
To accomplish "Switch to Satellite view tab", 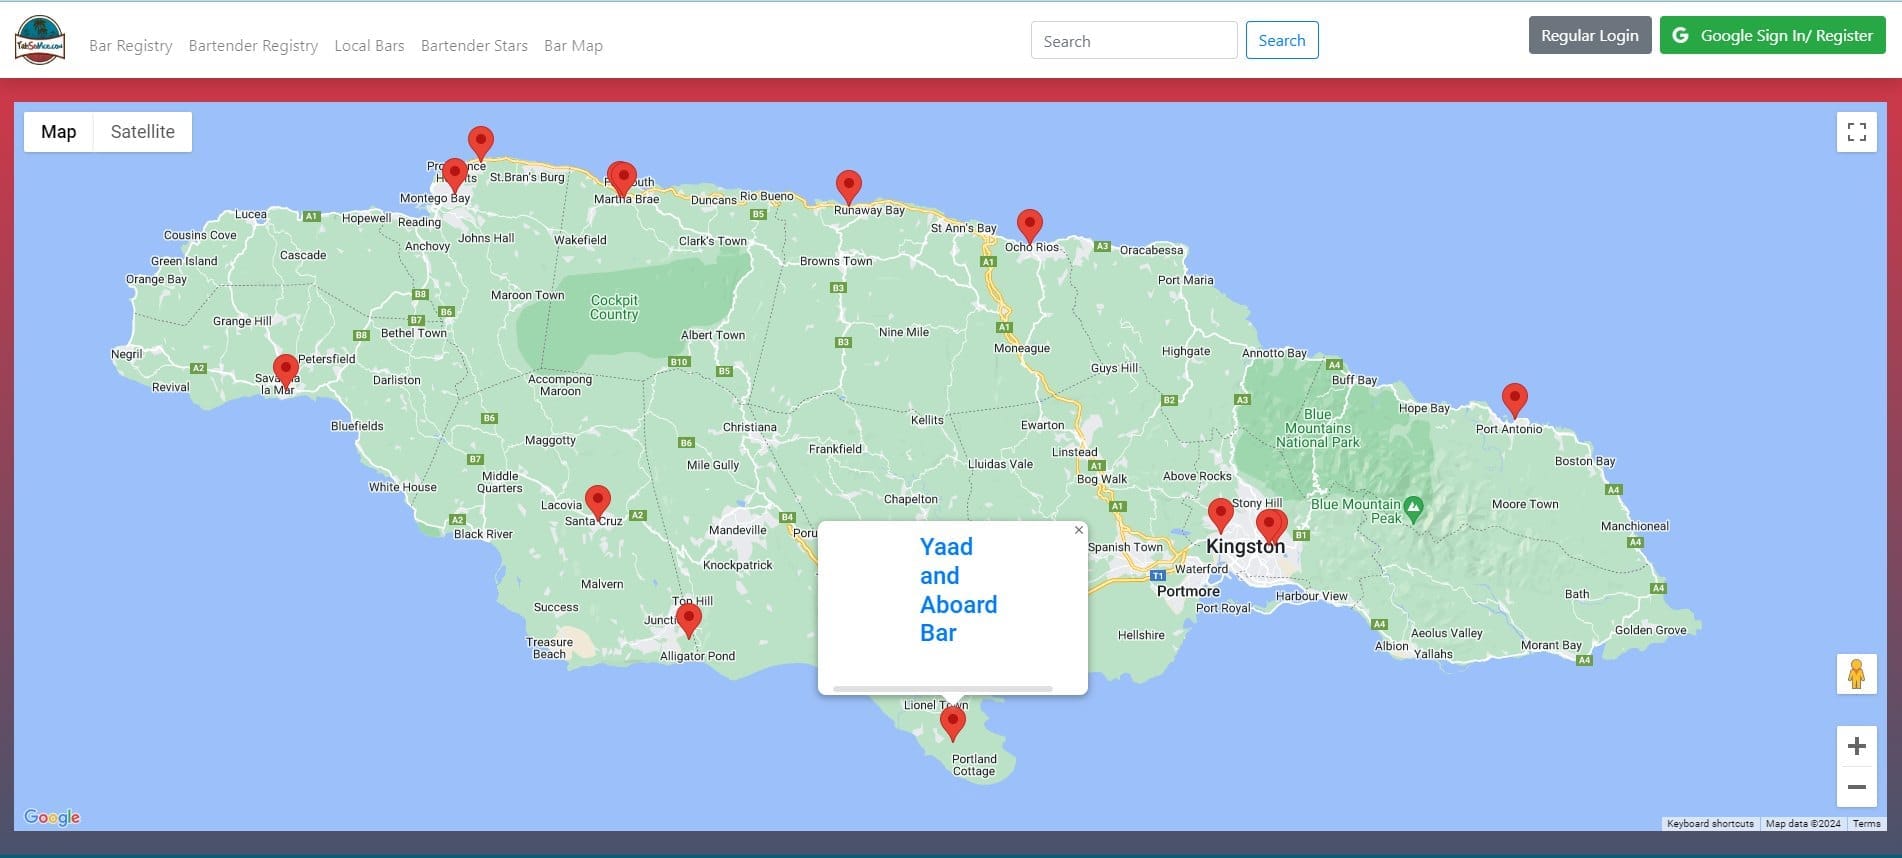I will [143, 132].
